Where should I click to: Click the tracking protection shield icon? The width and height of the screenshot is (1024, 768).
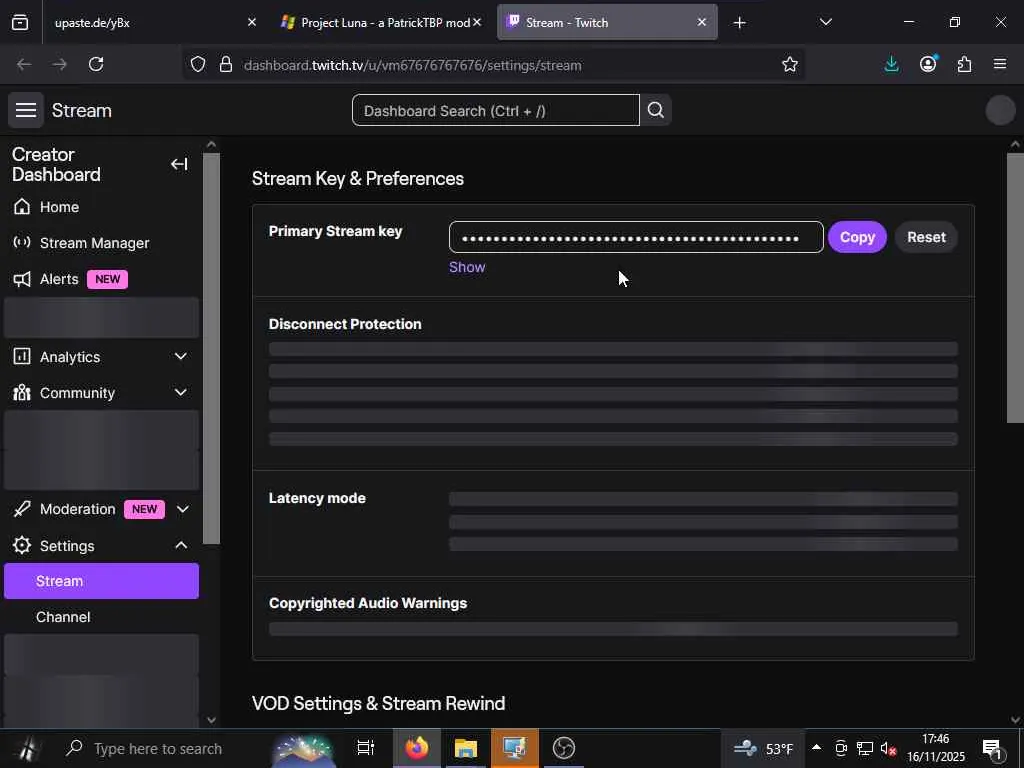tap(198, 64)
